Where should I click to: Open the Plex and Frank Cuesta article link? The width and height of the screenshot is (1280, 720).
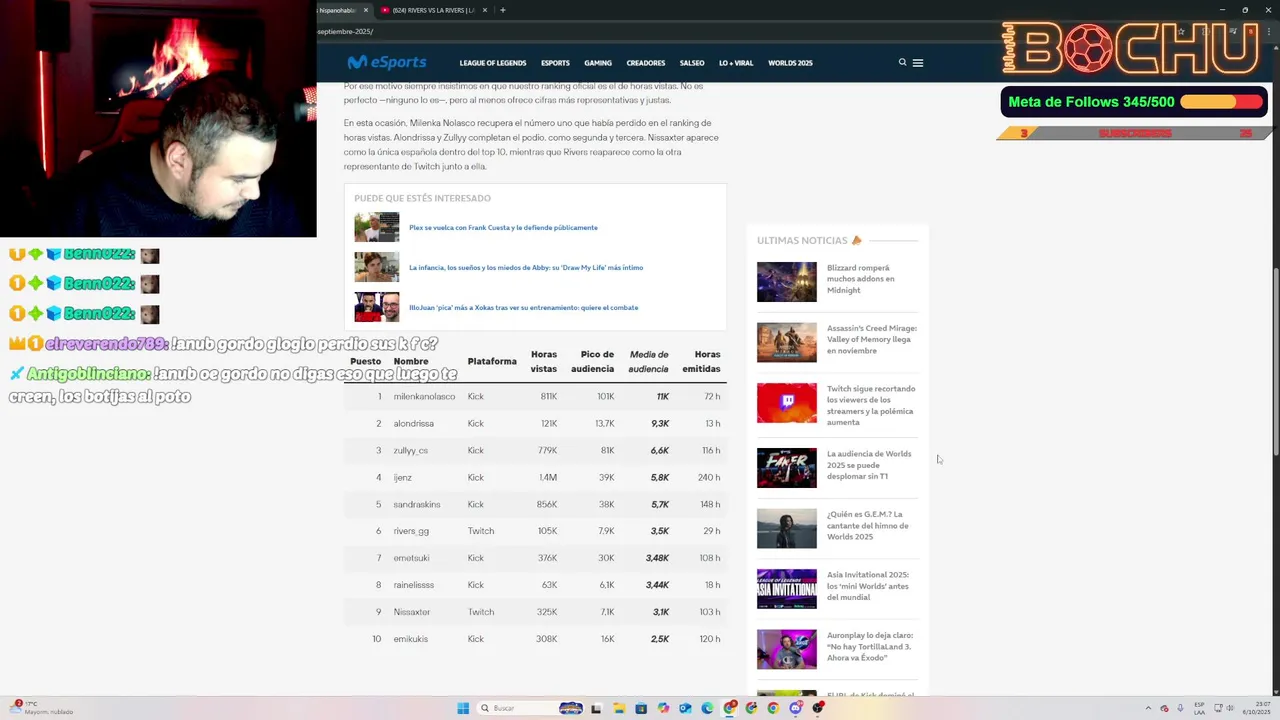click(503, 227)
